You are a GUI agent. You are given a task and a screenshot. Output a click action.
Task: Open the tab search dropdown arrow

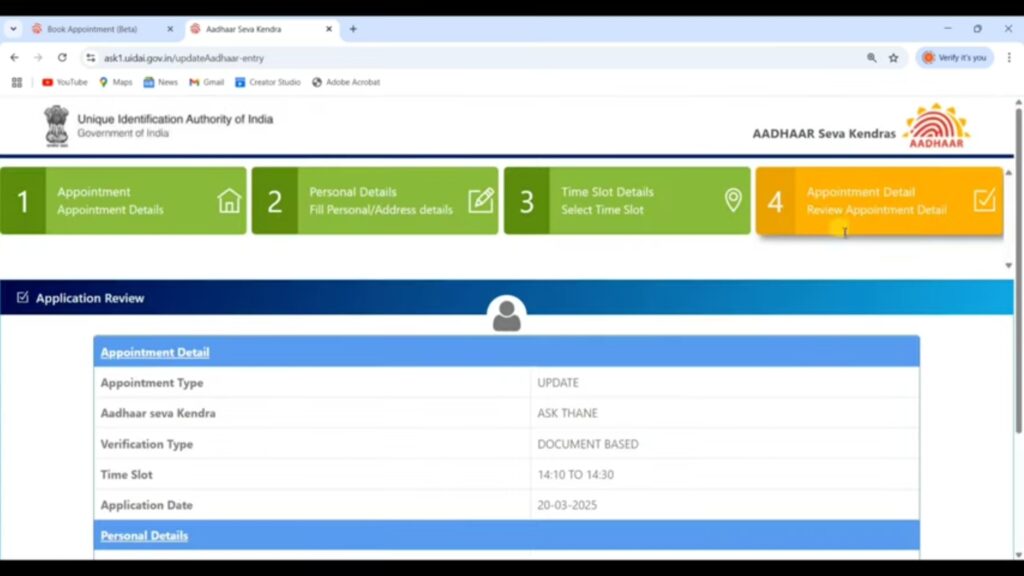(x=13, y=29)
